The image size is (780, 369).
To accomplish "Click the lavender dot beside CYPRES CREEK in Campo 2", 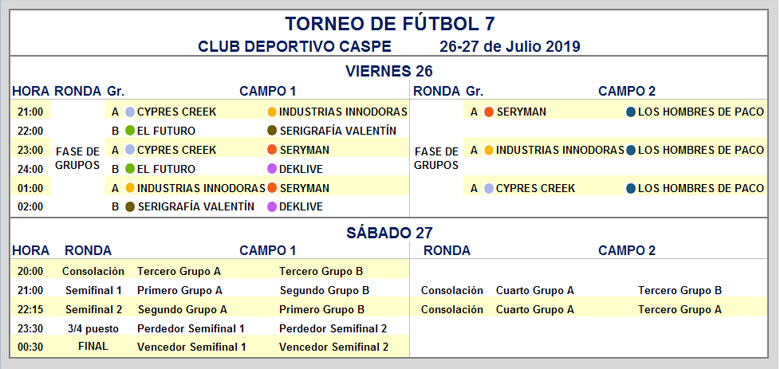I will point(488,188).
